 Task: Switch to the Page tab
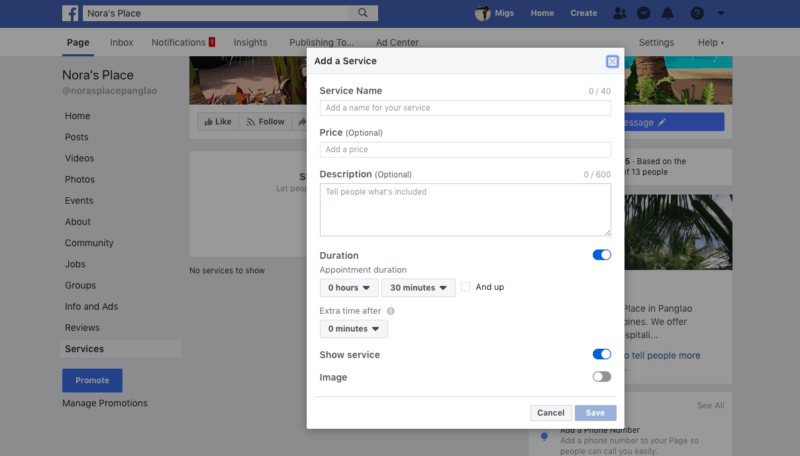pos(78,42)
